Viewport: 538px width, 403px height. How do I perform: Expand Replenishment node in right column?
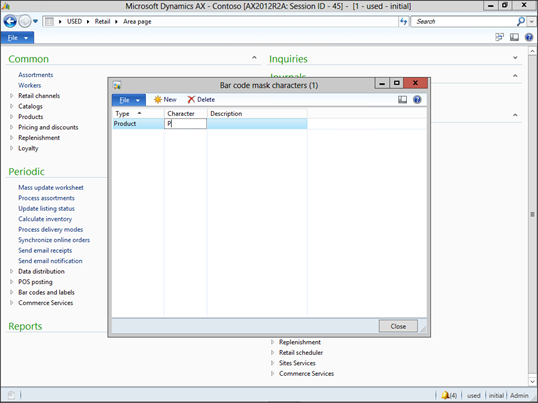click(272, 342)
